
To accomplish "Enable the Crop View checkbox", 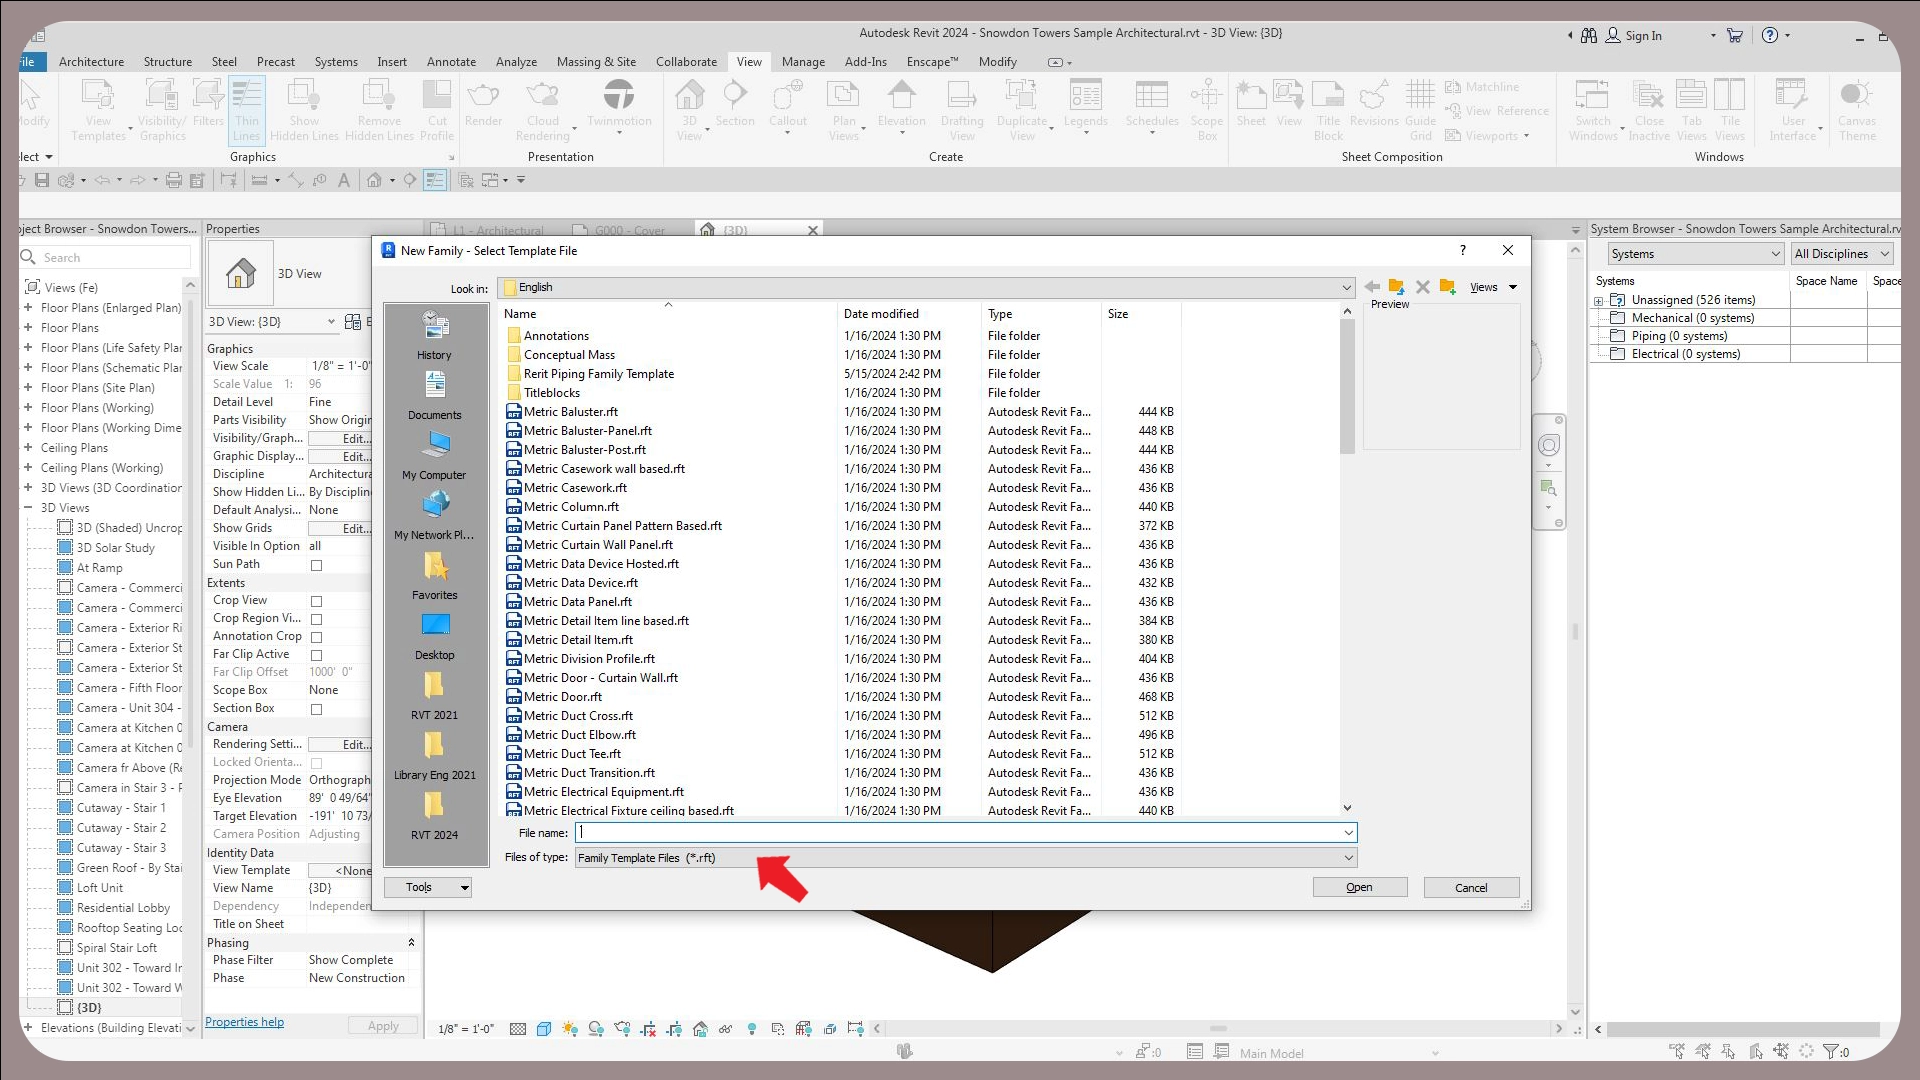I will tap(316, 601).
